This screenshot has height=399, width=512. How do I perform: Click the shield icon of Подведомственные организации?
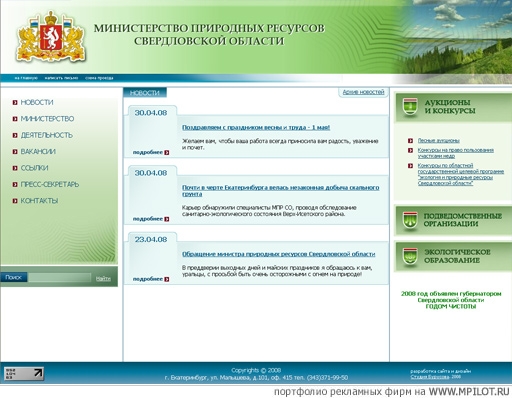click(410, 220)
